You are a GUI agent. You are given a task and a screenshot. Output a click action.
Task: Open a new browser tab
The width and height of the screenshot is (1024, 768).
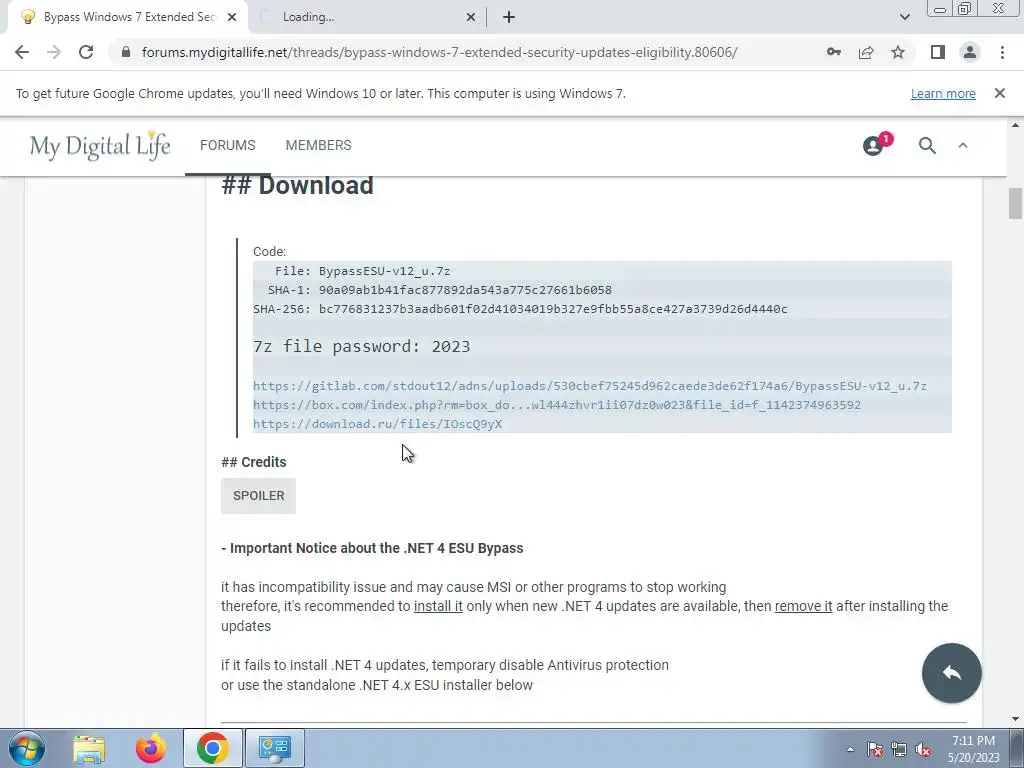[509, 17]
